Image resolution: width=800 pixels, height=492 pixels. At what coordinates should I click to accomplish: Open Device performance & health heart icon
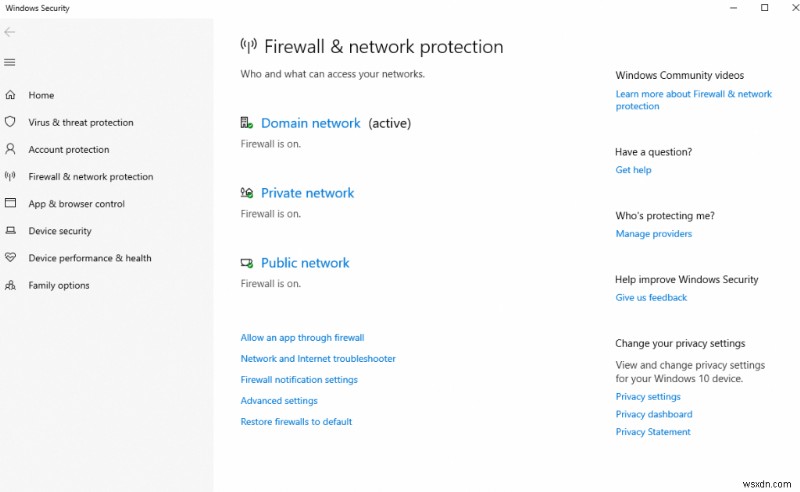tap(10, 257)
